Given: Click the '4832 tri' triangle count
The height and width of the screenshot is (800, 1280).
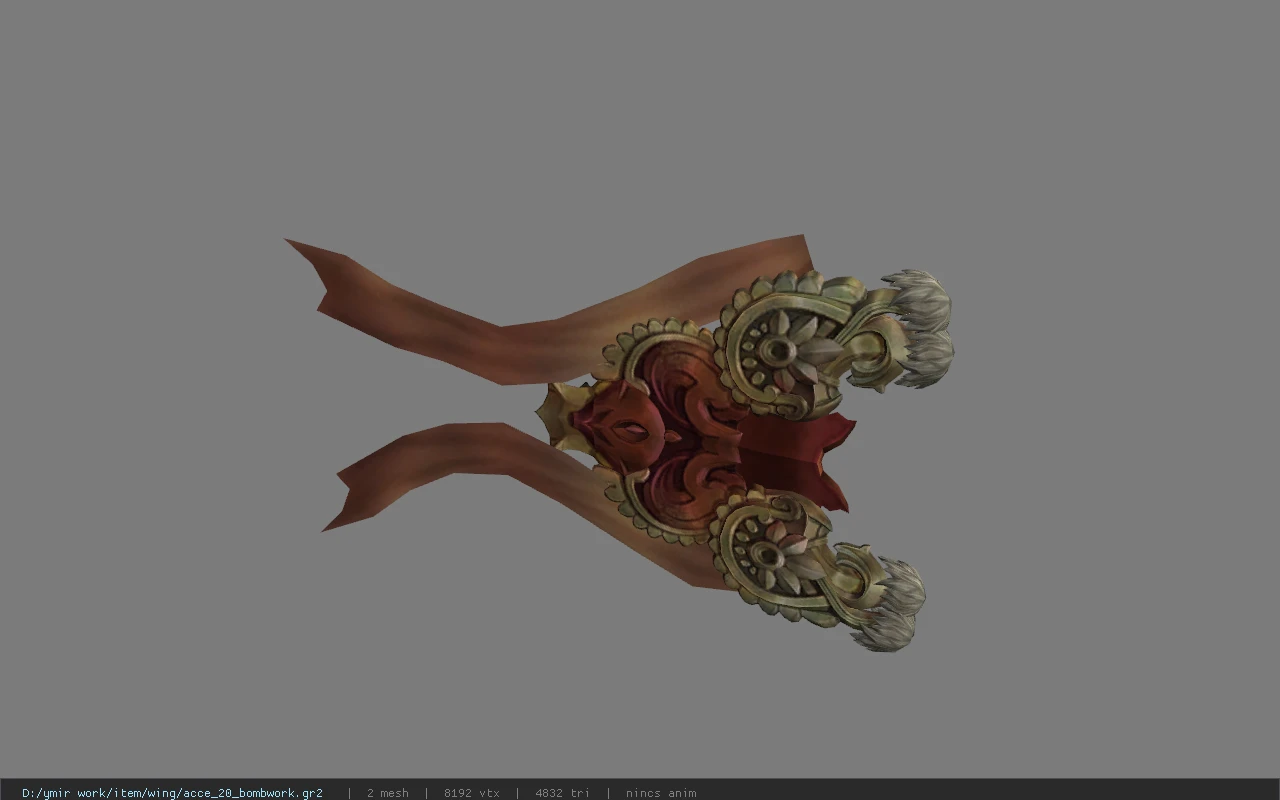Looking at the screenshot, I should 562,793.
